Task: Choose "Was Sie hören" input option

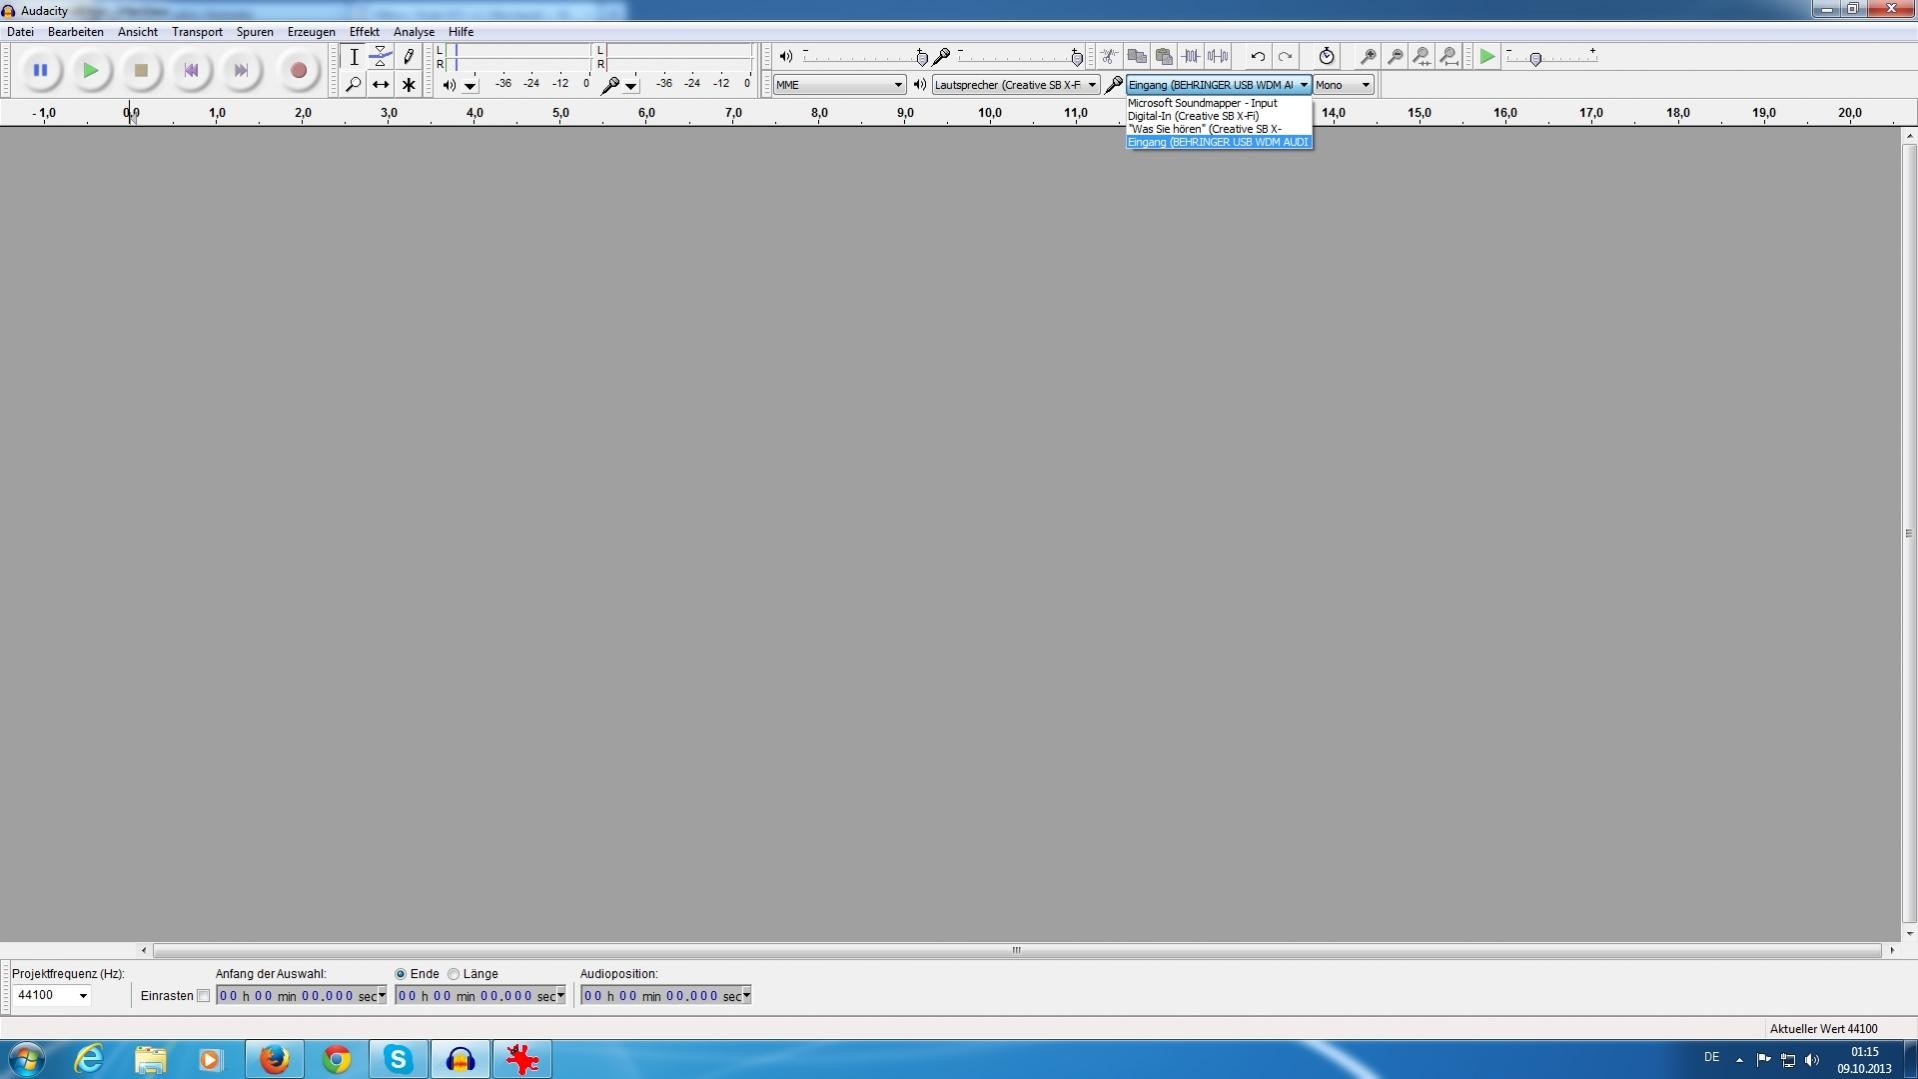Action: (x=1218, y=129)
